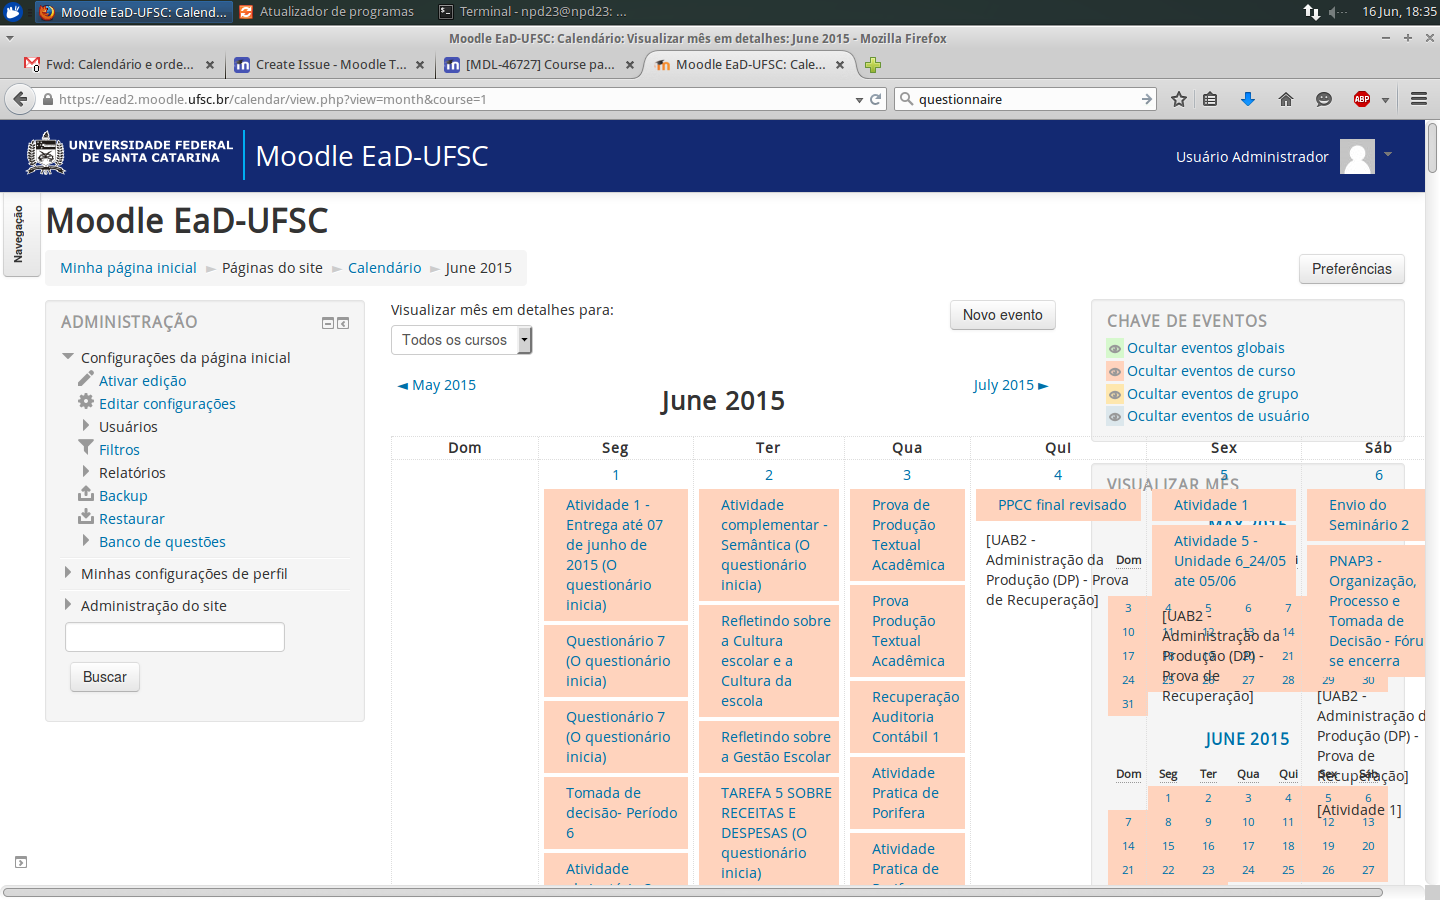Expand the Relatórios tree node
Image resolution: width=1440 pixels, height=900 pixels.
[86, 472]
